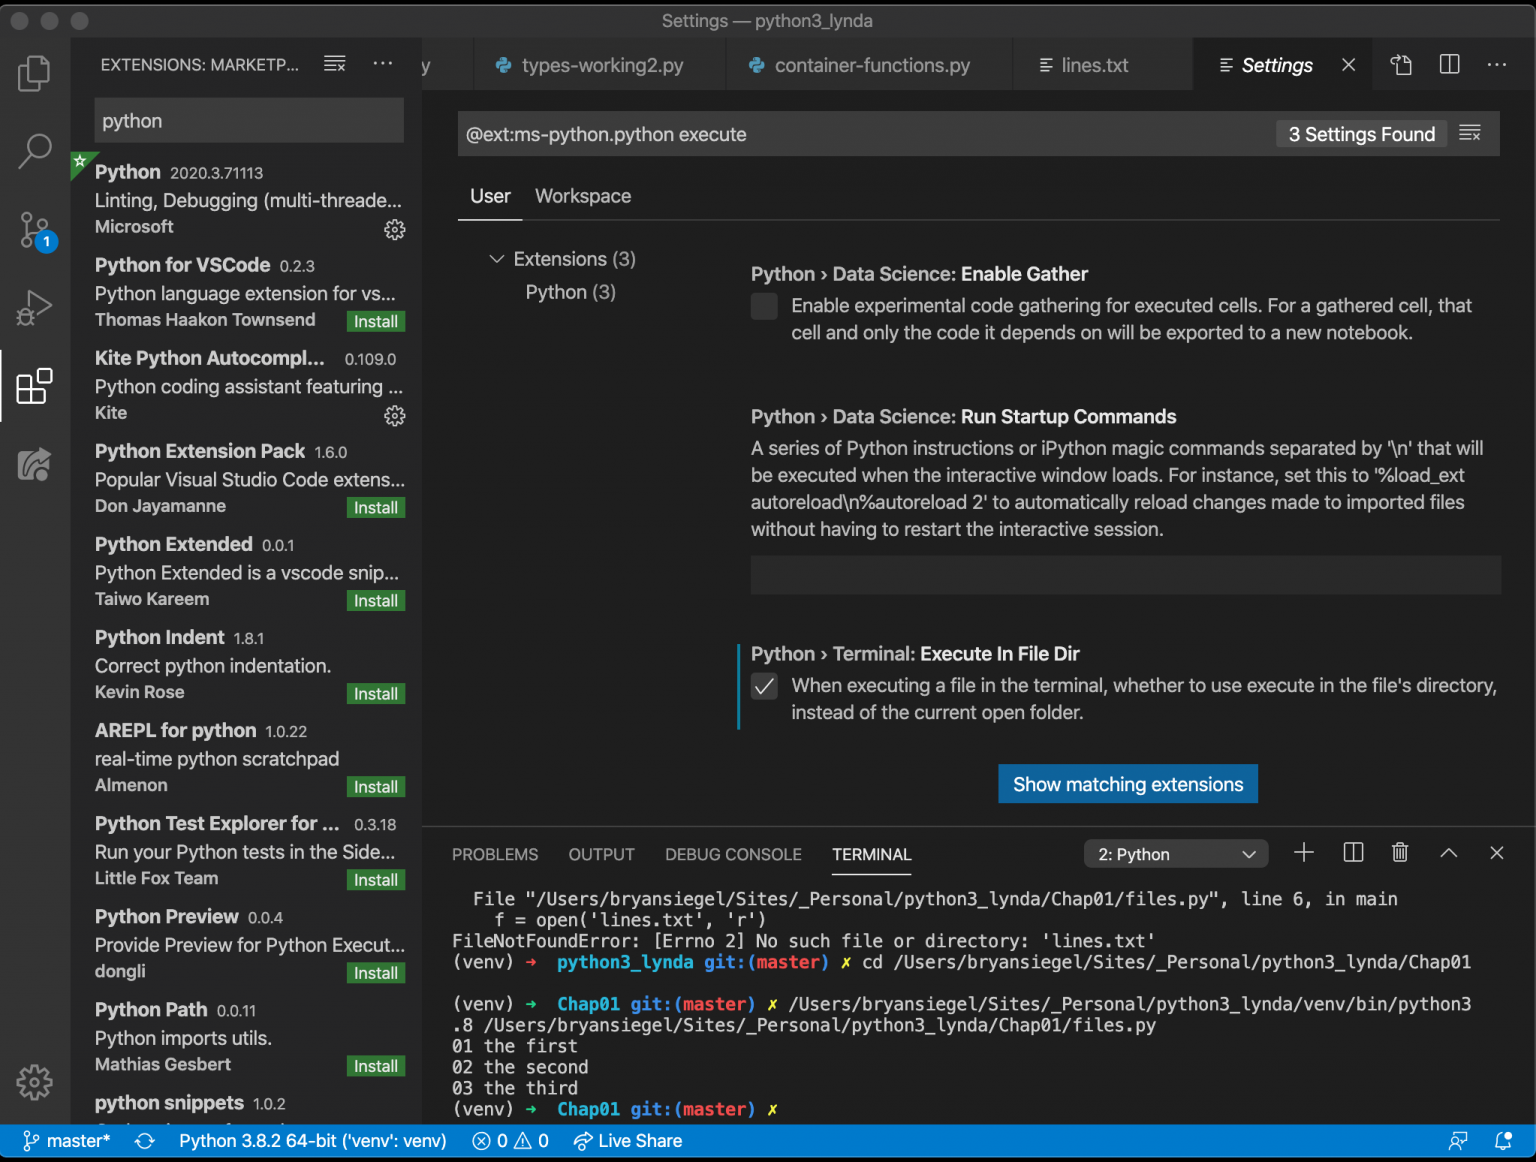Open the OUTPUT panel tab
Viewport: 1536px width, 1162px height.
click(x=602, y=854)
